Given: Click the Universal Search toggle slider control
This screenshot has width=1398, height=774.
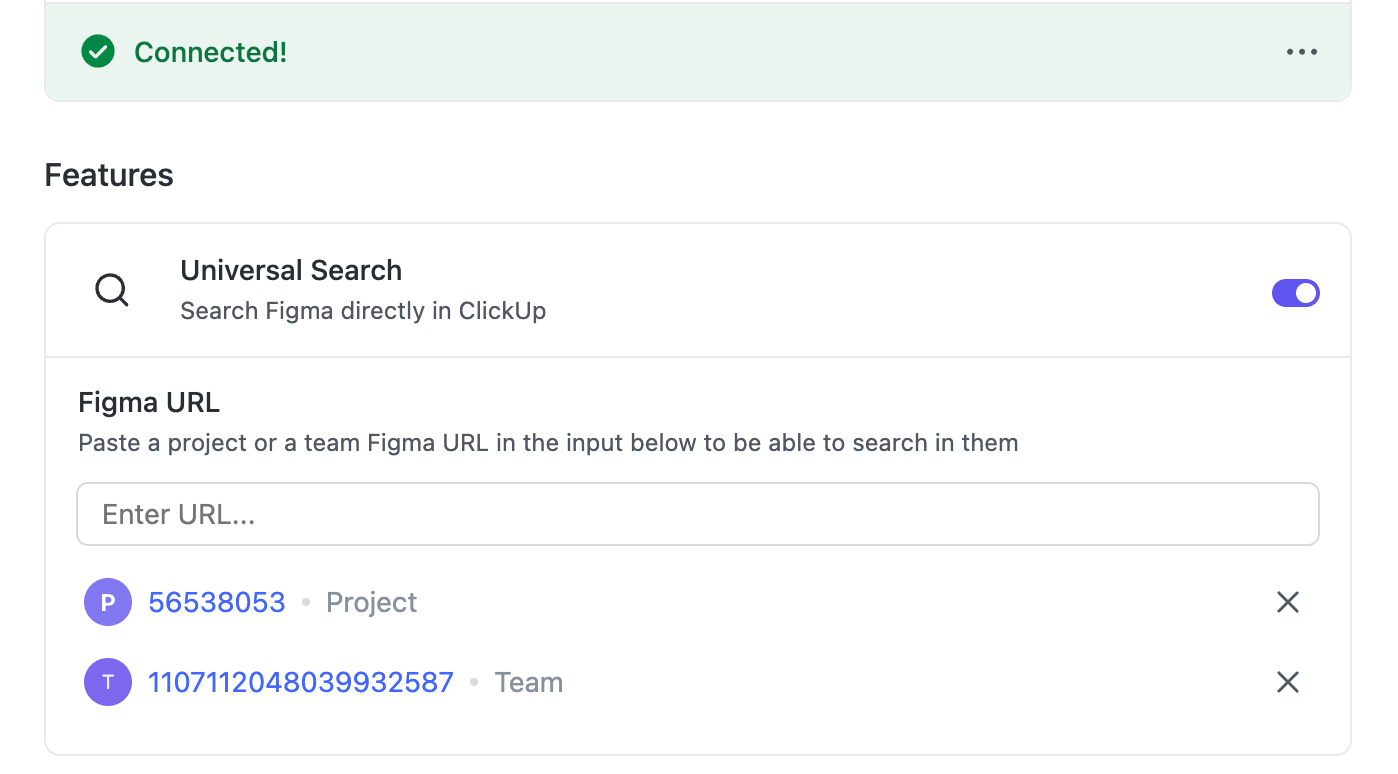Looking at the screenshot, I should pyautogui.click(x=1296, y=292).
